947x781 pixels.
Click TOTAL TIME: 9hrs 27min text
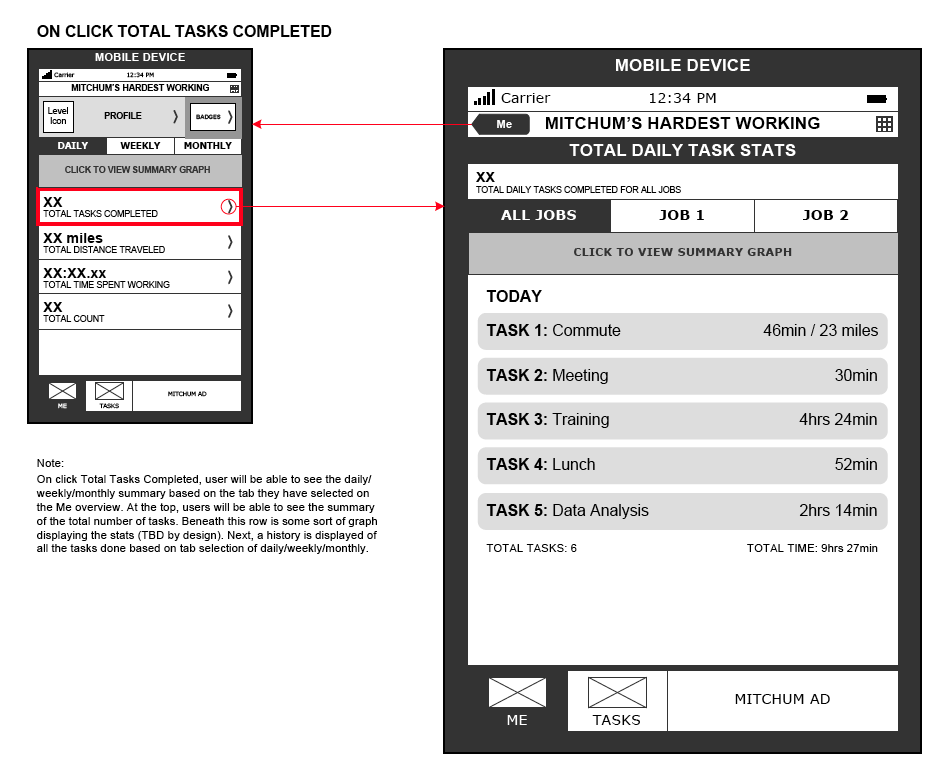[812, 548]
